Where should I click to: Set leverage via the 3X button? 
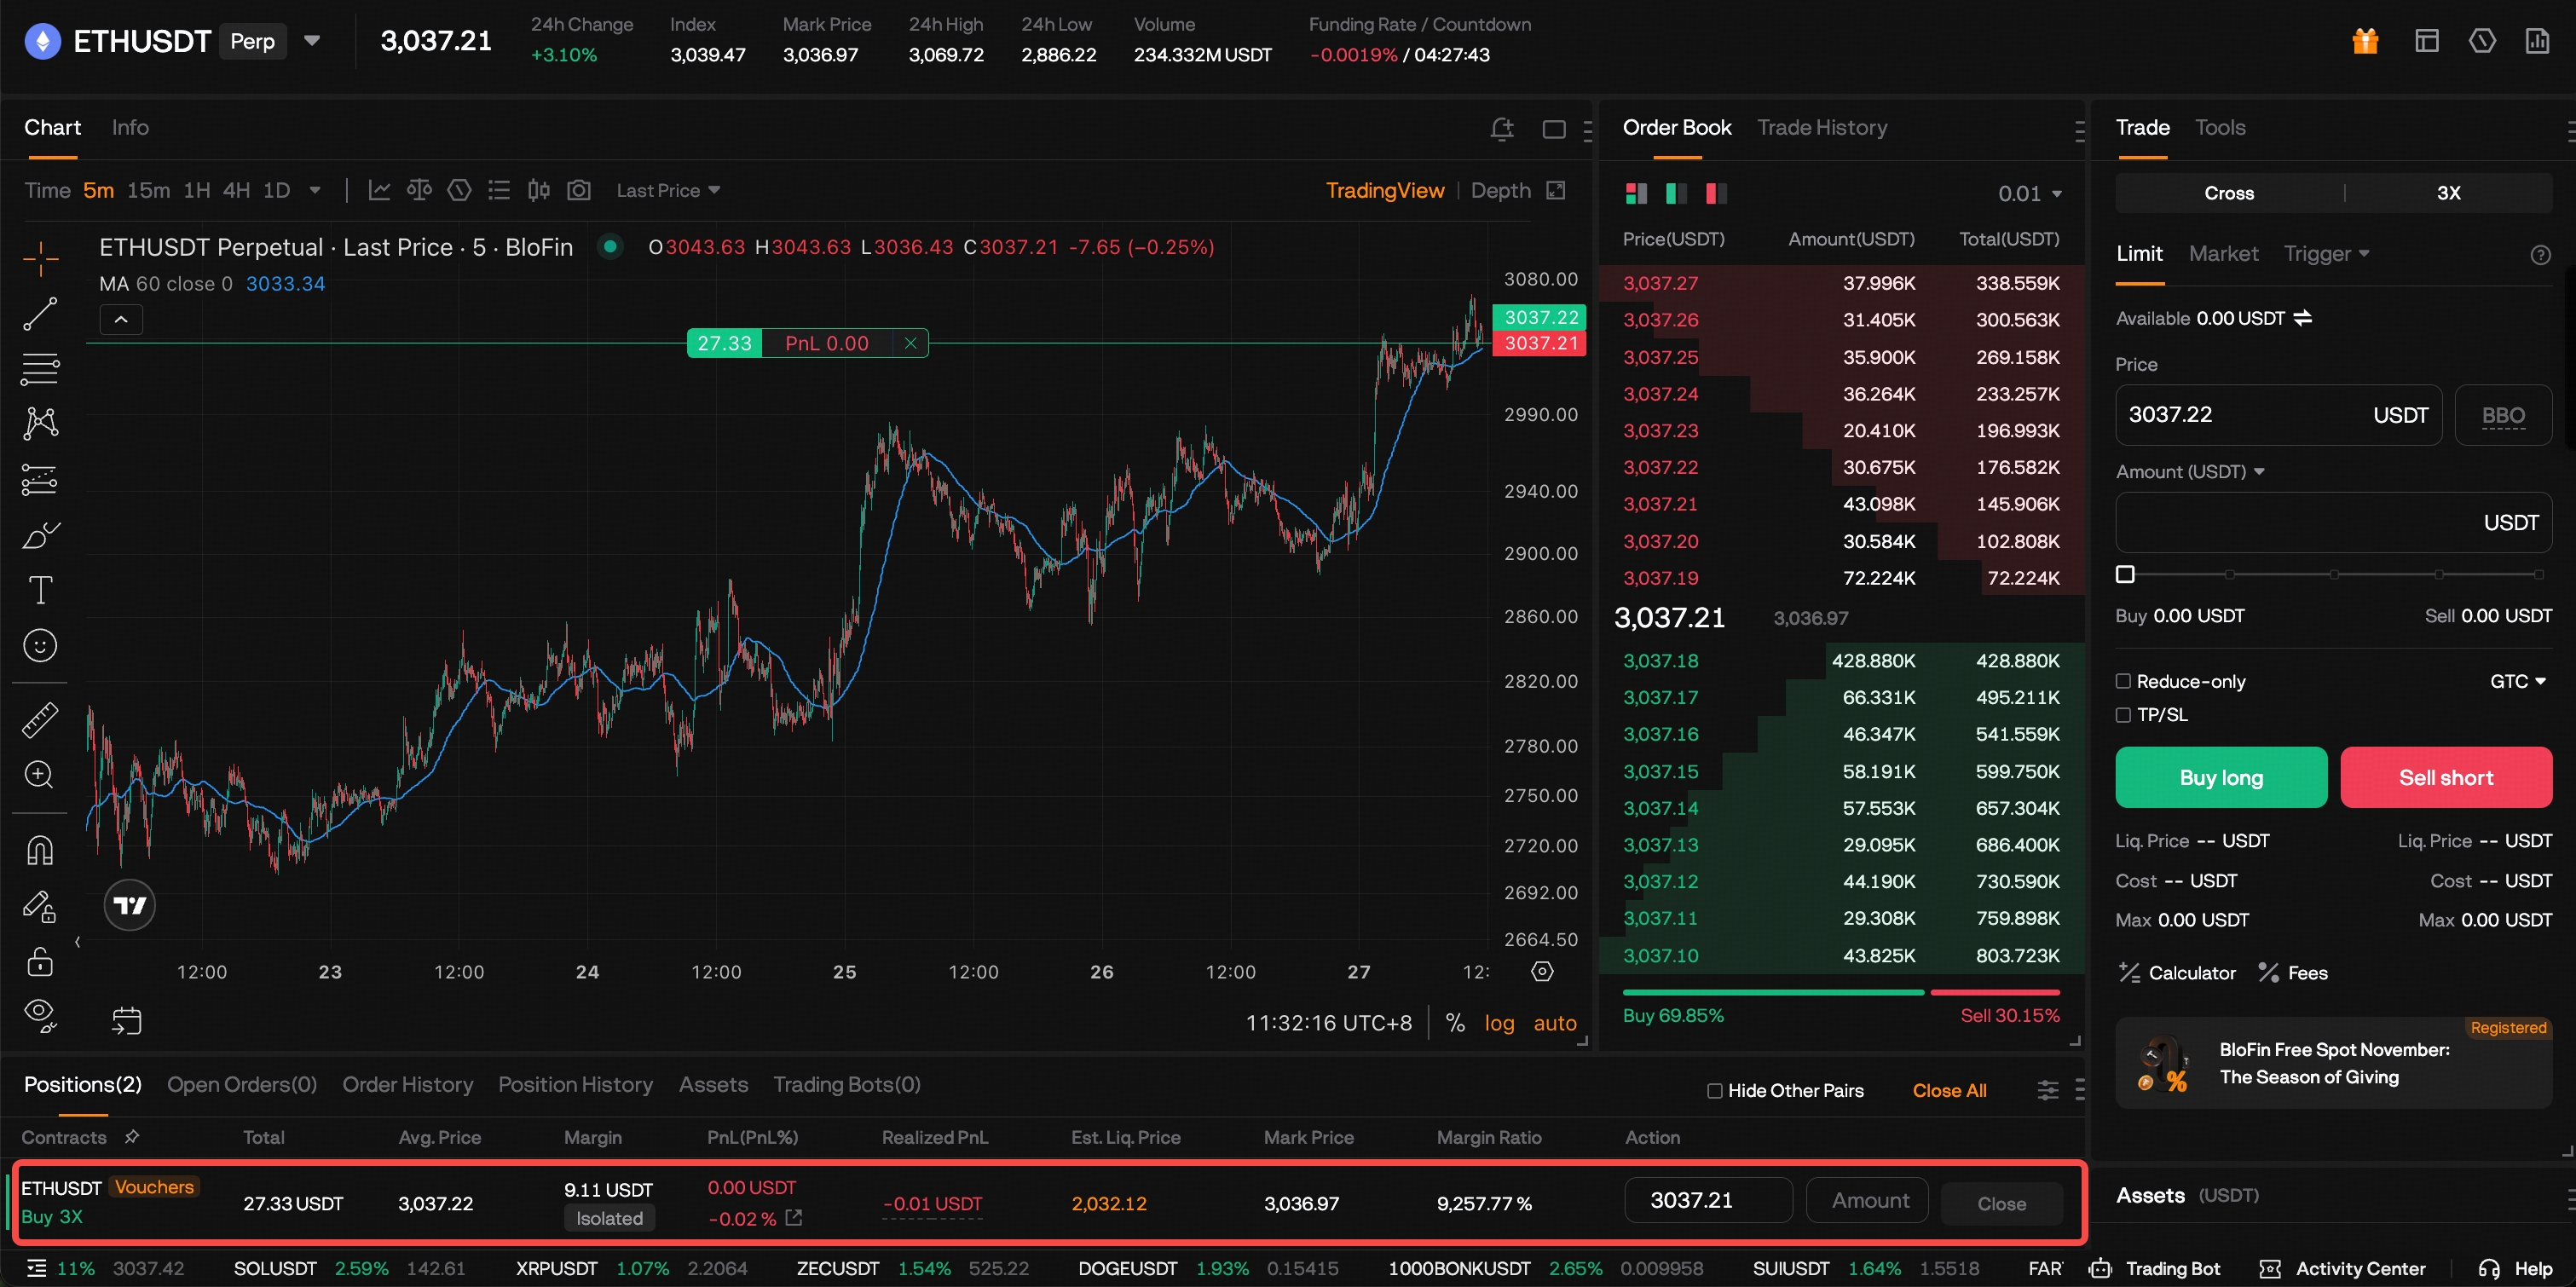(x=2448, y=193)
